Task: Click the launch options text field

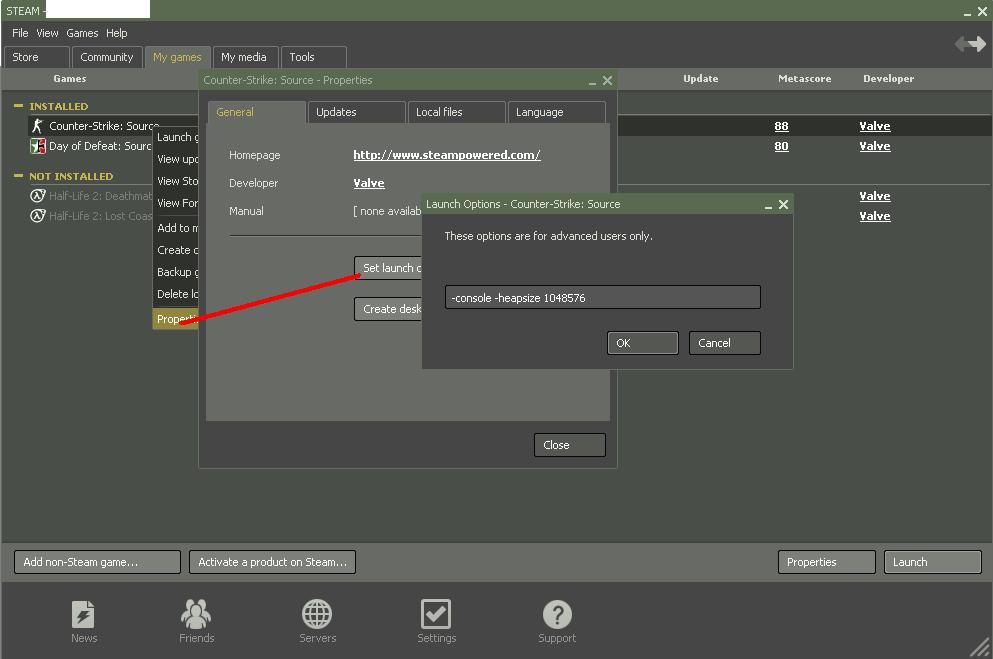Action: (x=602, y=298)
